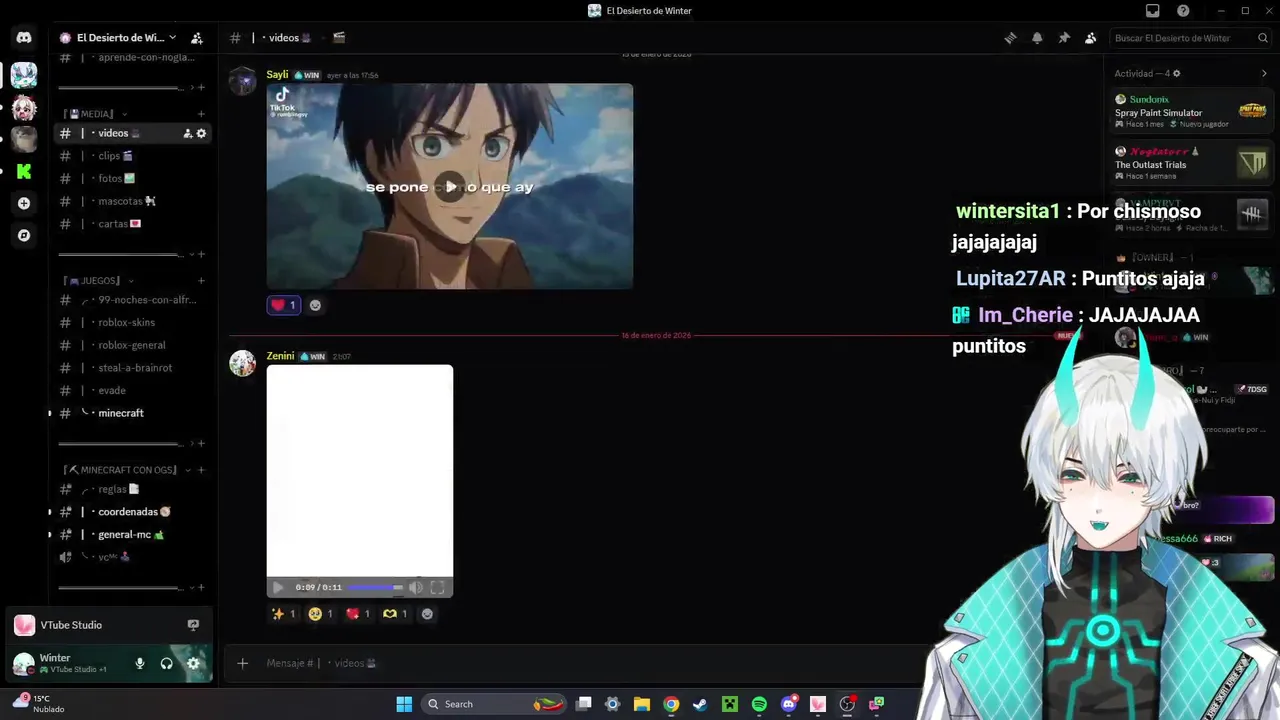The height and width of the screenshot is (720, 1280).
Task: Open Minecraft launcher from the taskbar
Action: coord(730,704)
